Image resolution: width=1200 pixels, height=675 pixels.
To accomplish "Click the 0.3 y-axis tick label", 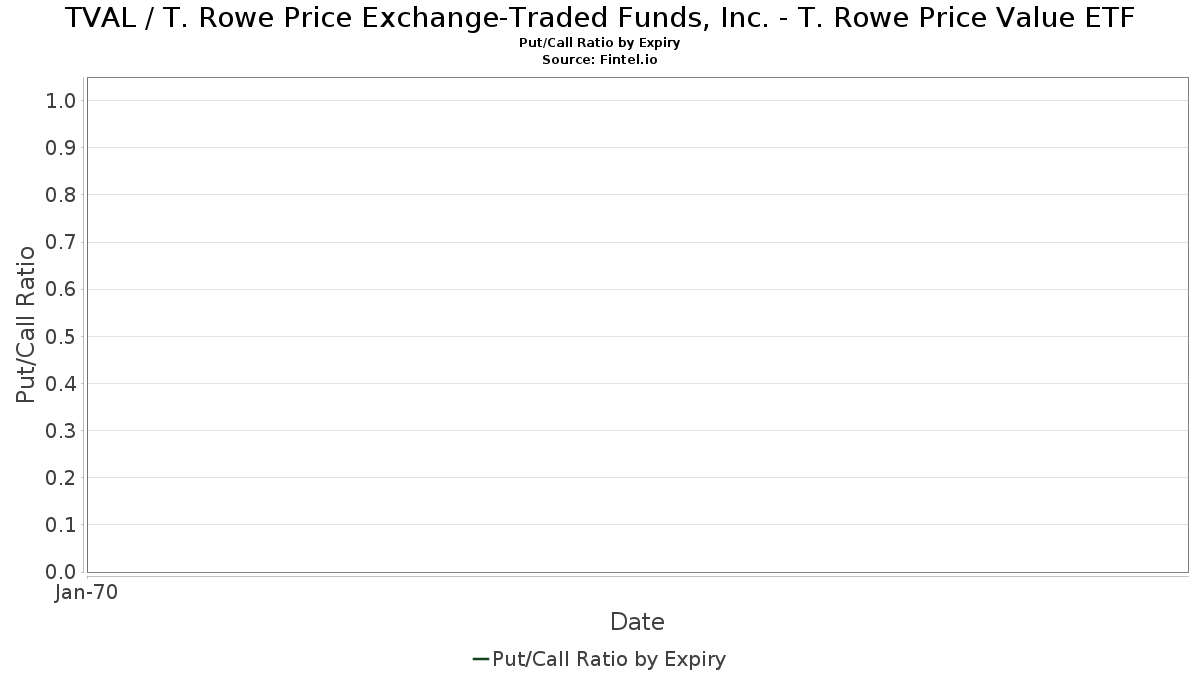I will 61,430.
